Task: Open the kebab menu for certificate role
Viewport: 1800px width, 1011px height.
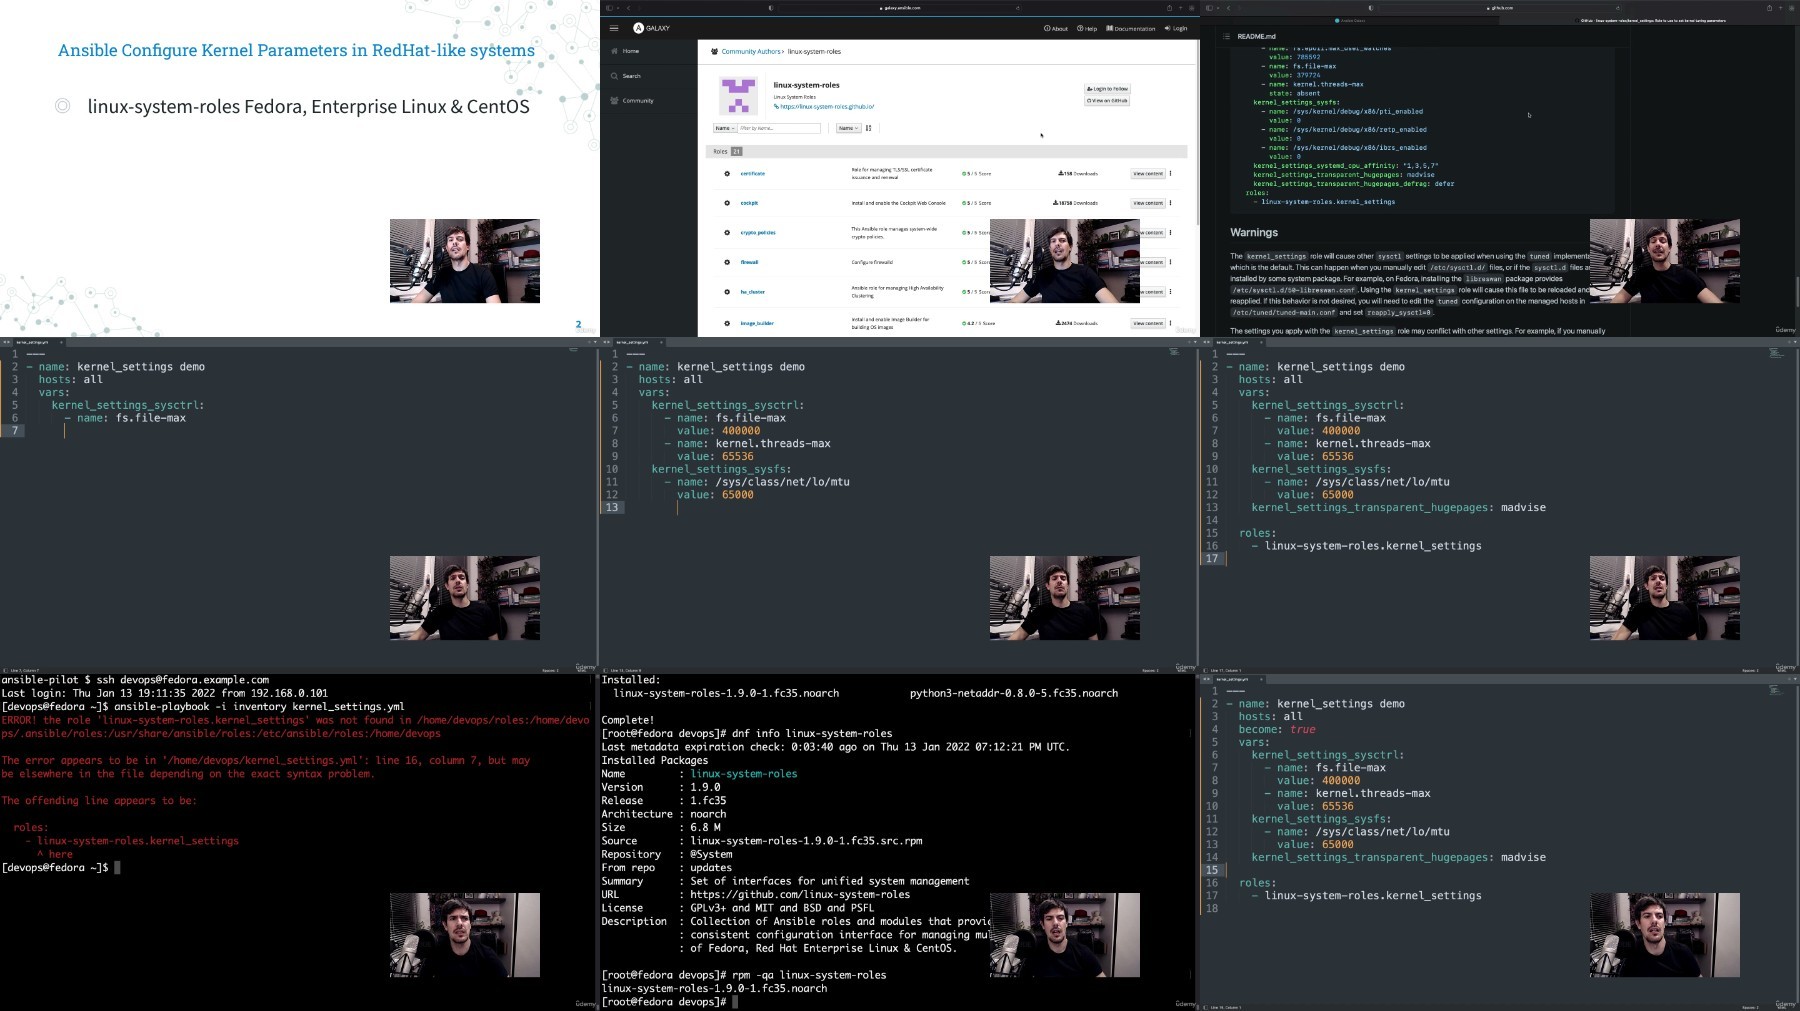Action: [x=1171, y=174]
